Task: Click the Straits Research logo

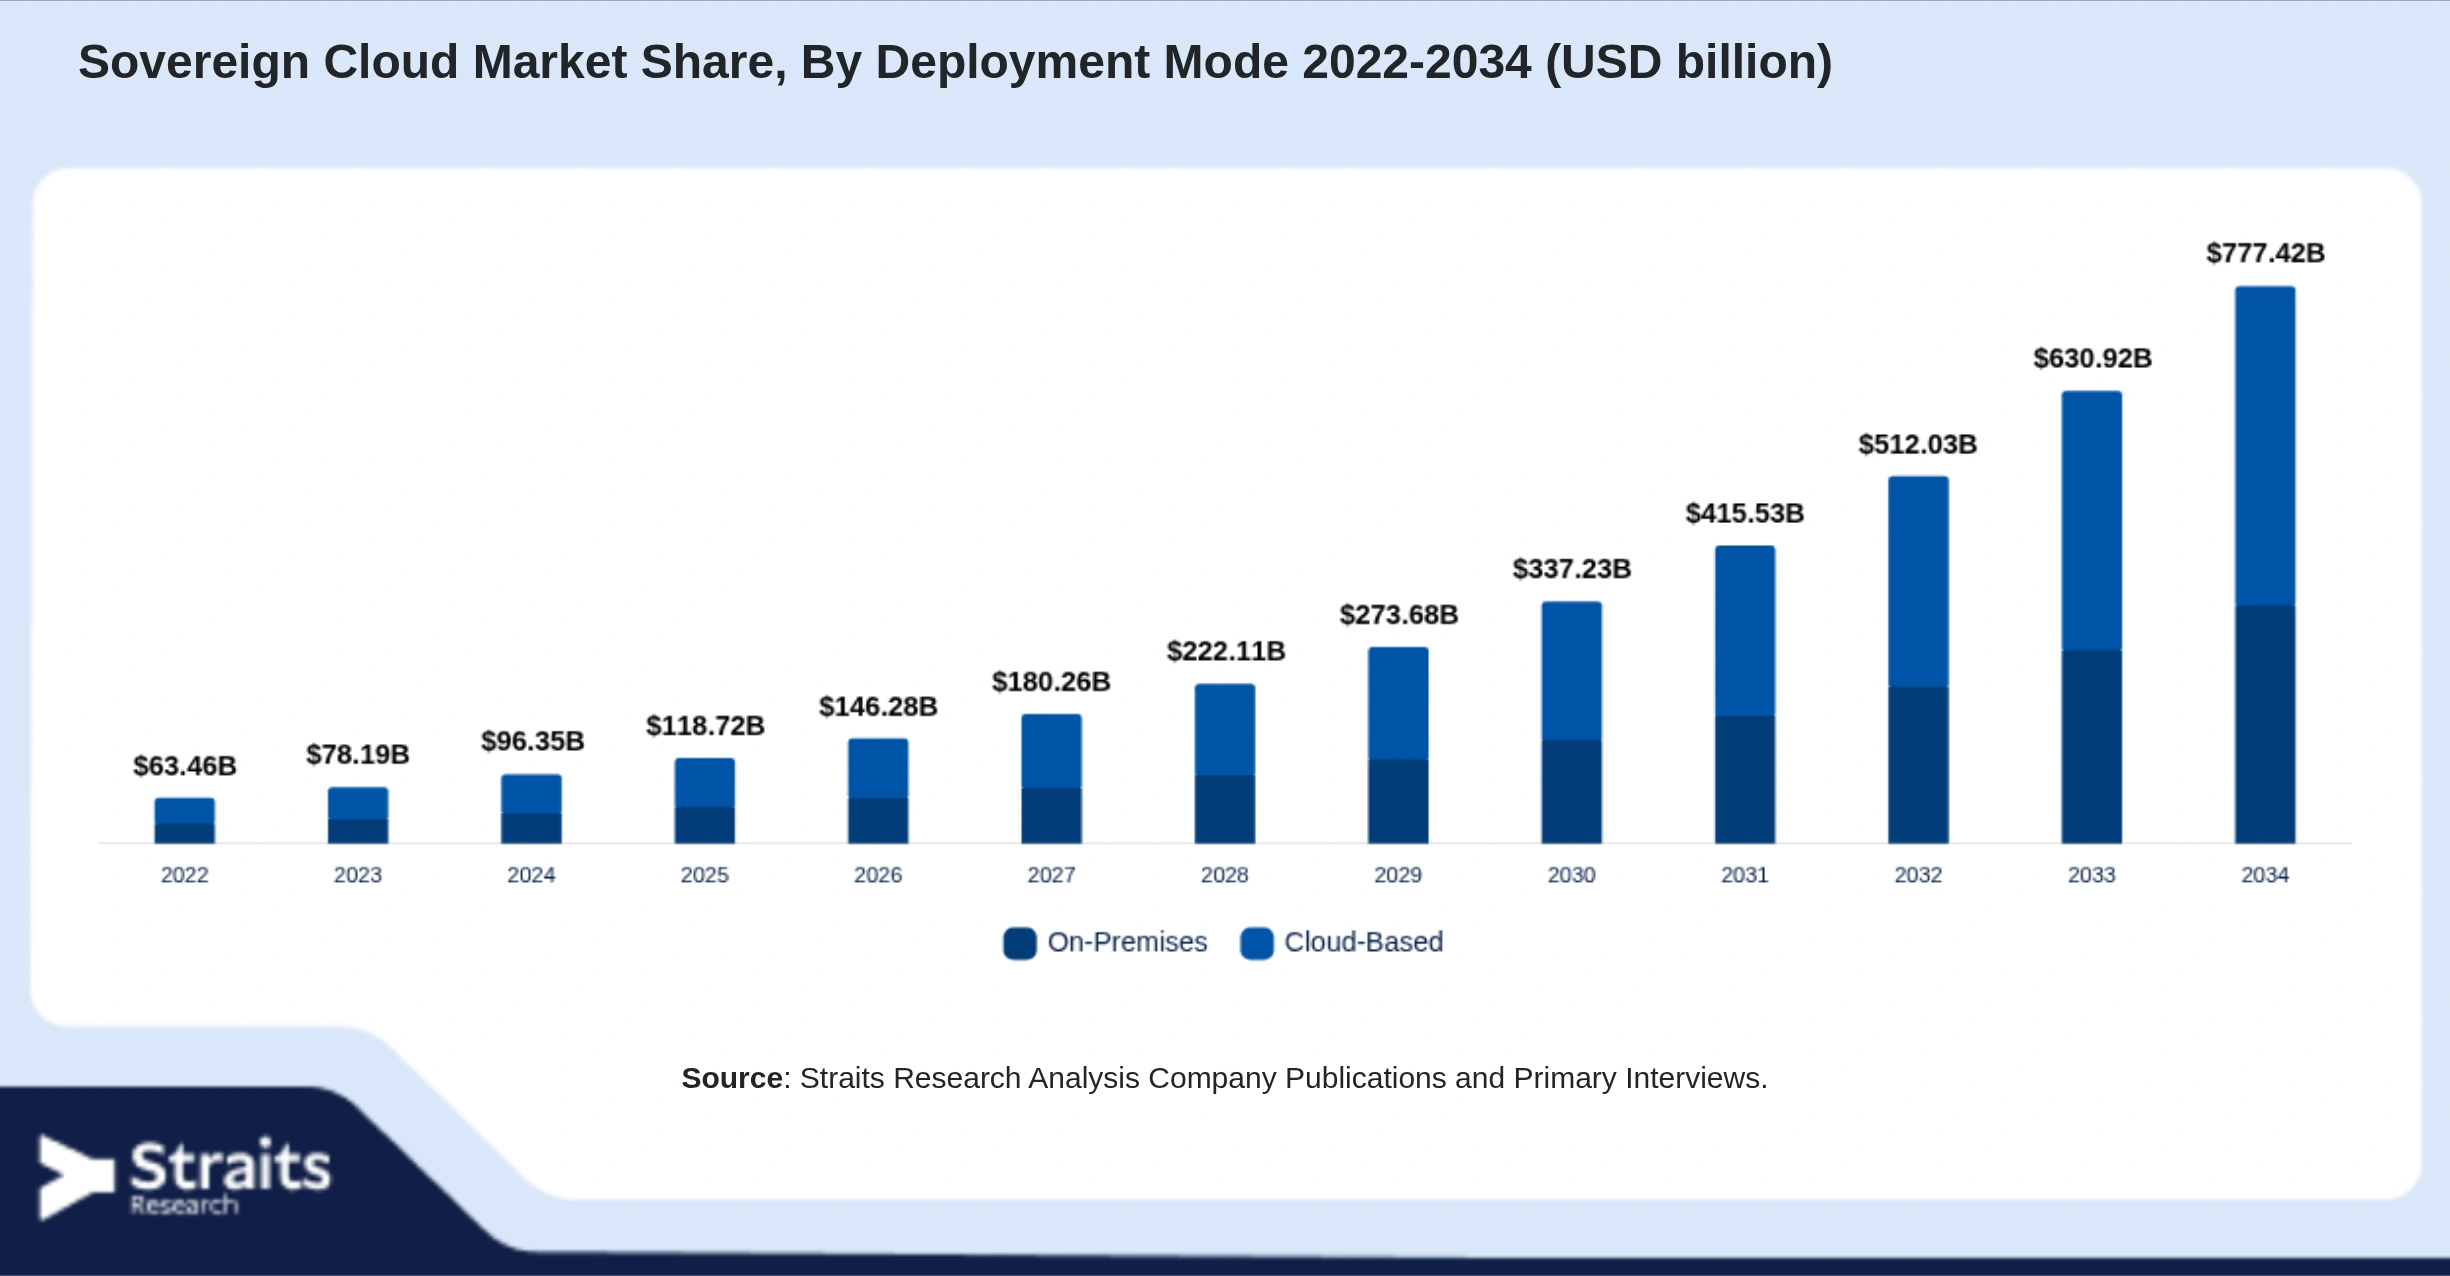Action: [x=184, y=1177]
